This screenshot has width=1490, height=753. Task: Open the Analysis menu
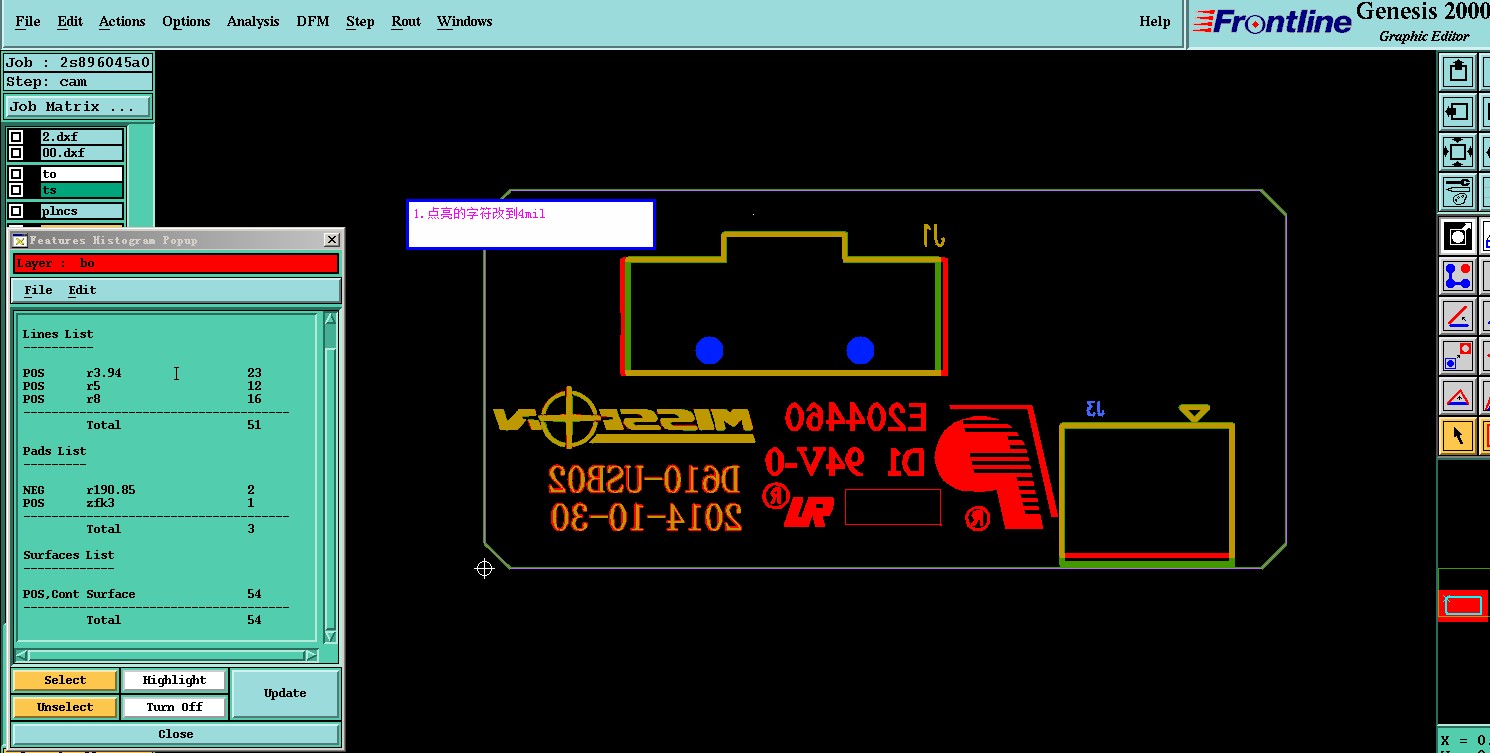coord(253,21)
